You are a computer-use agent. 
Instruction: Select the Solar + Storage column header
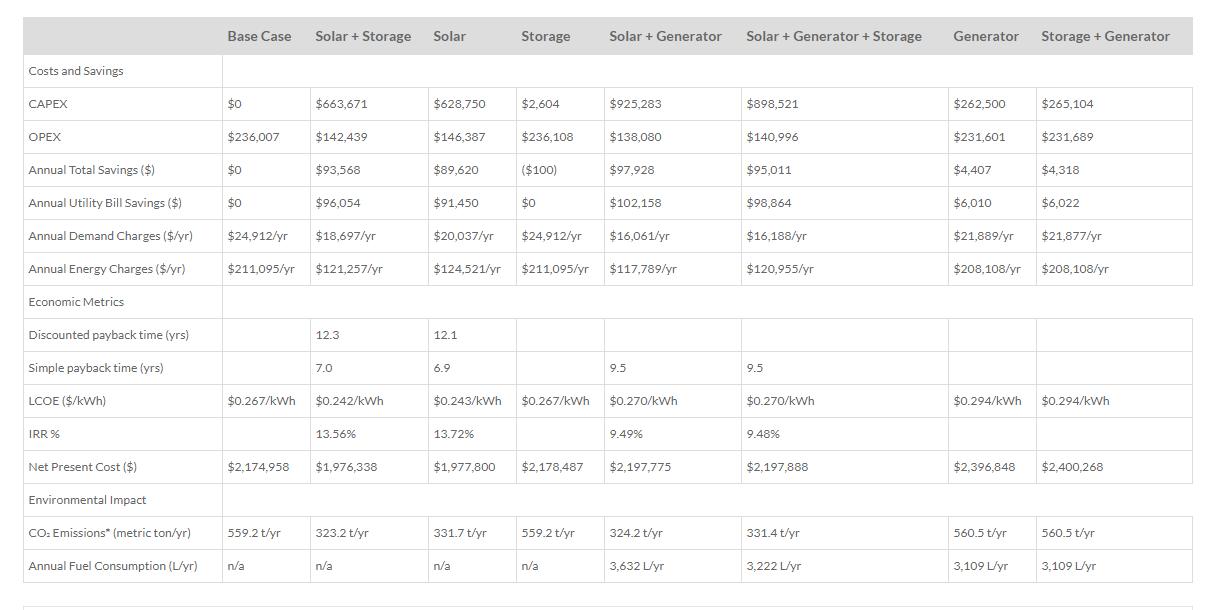361,36
